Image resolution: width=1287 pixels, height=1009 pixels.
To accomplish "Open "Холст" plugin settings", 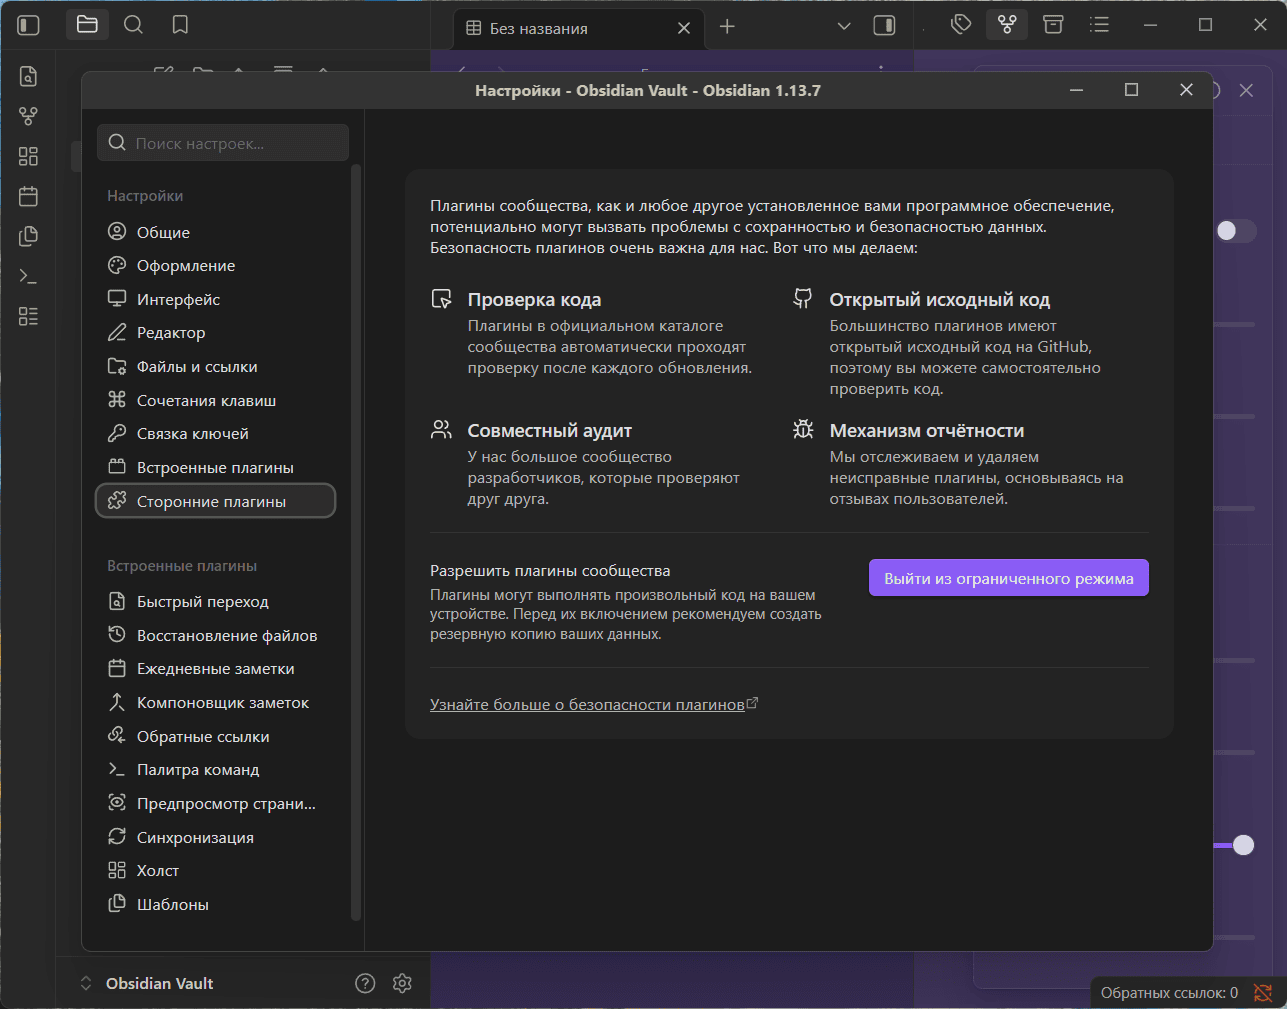I will click(x=215, y=871).
